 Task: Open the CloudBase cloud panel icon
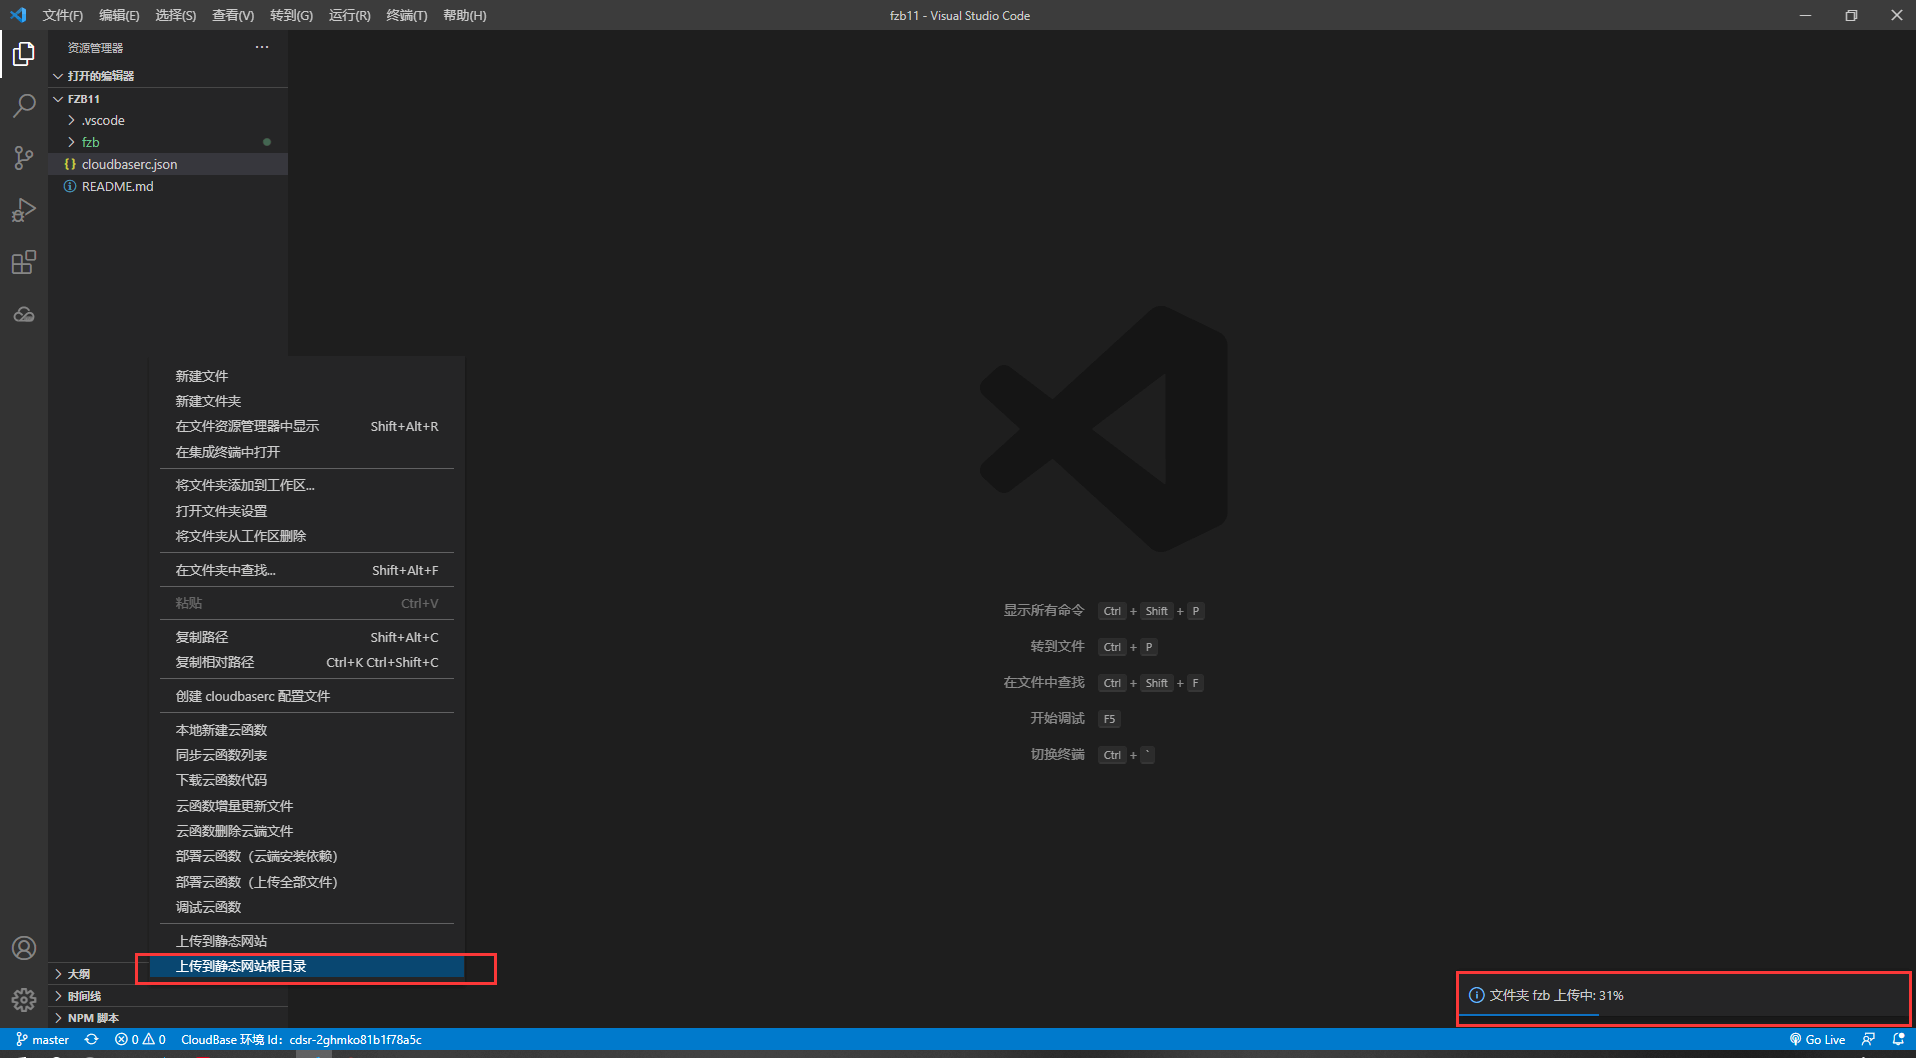coord(24,315)
